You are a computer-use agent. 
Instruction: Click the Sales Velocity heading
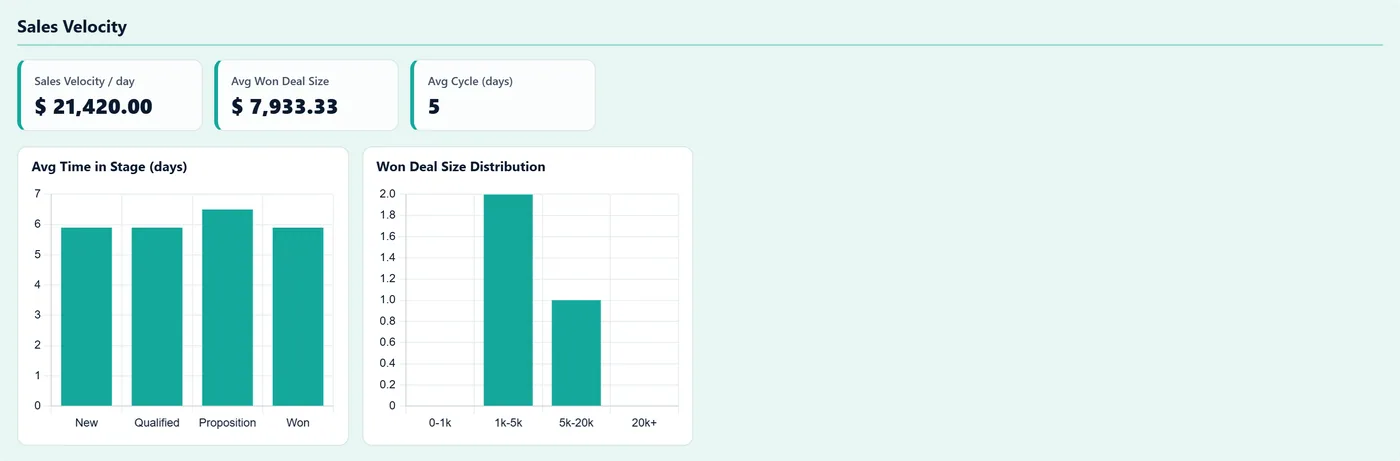coord(72,27)
